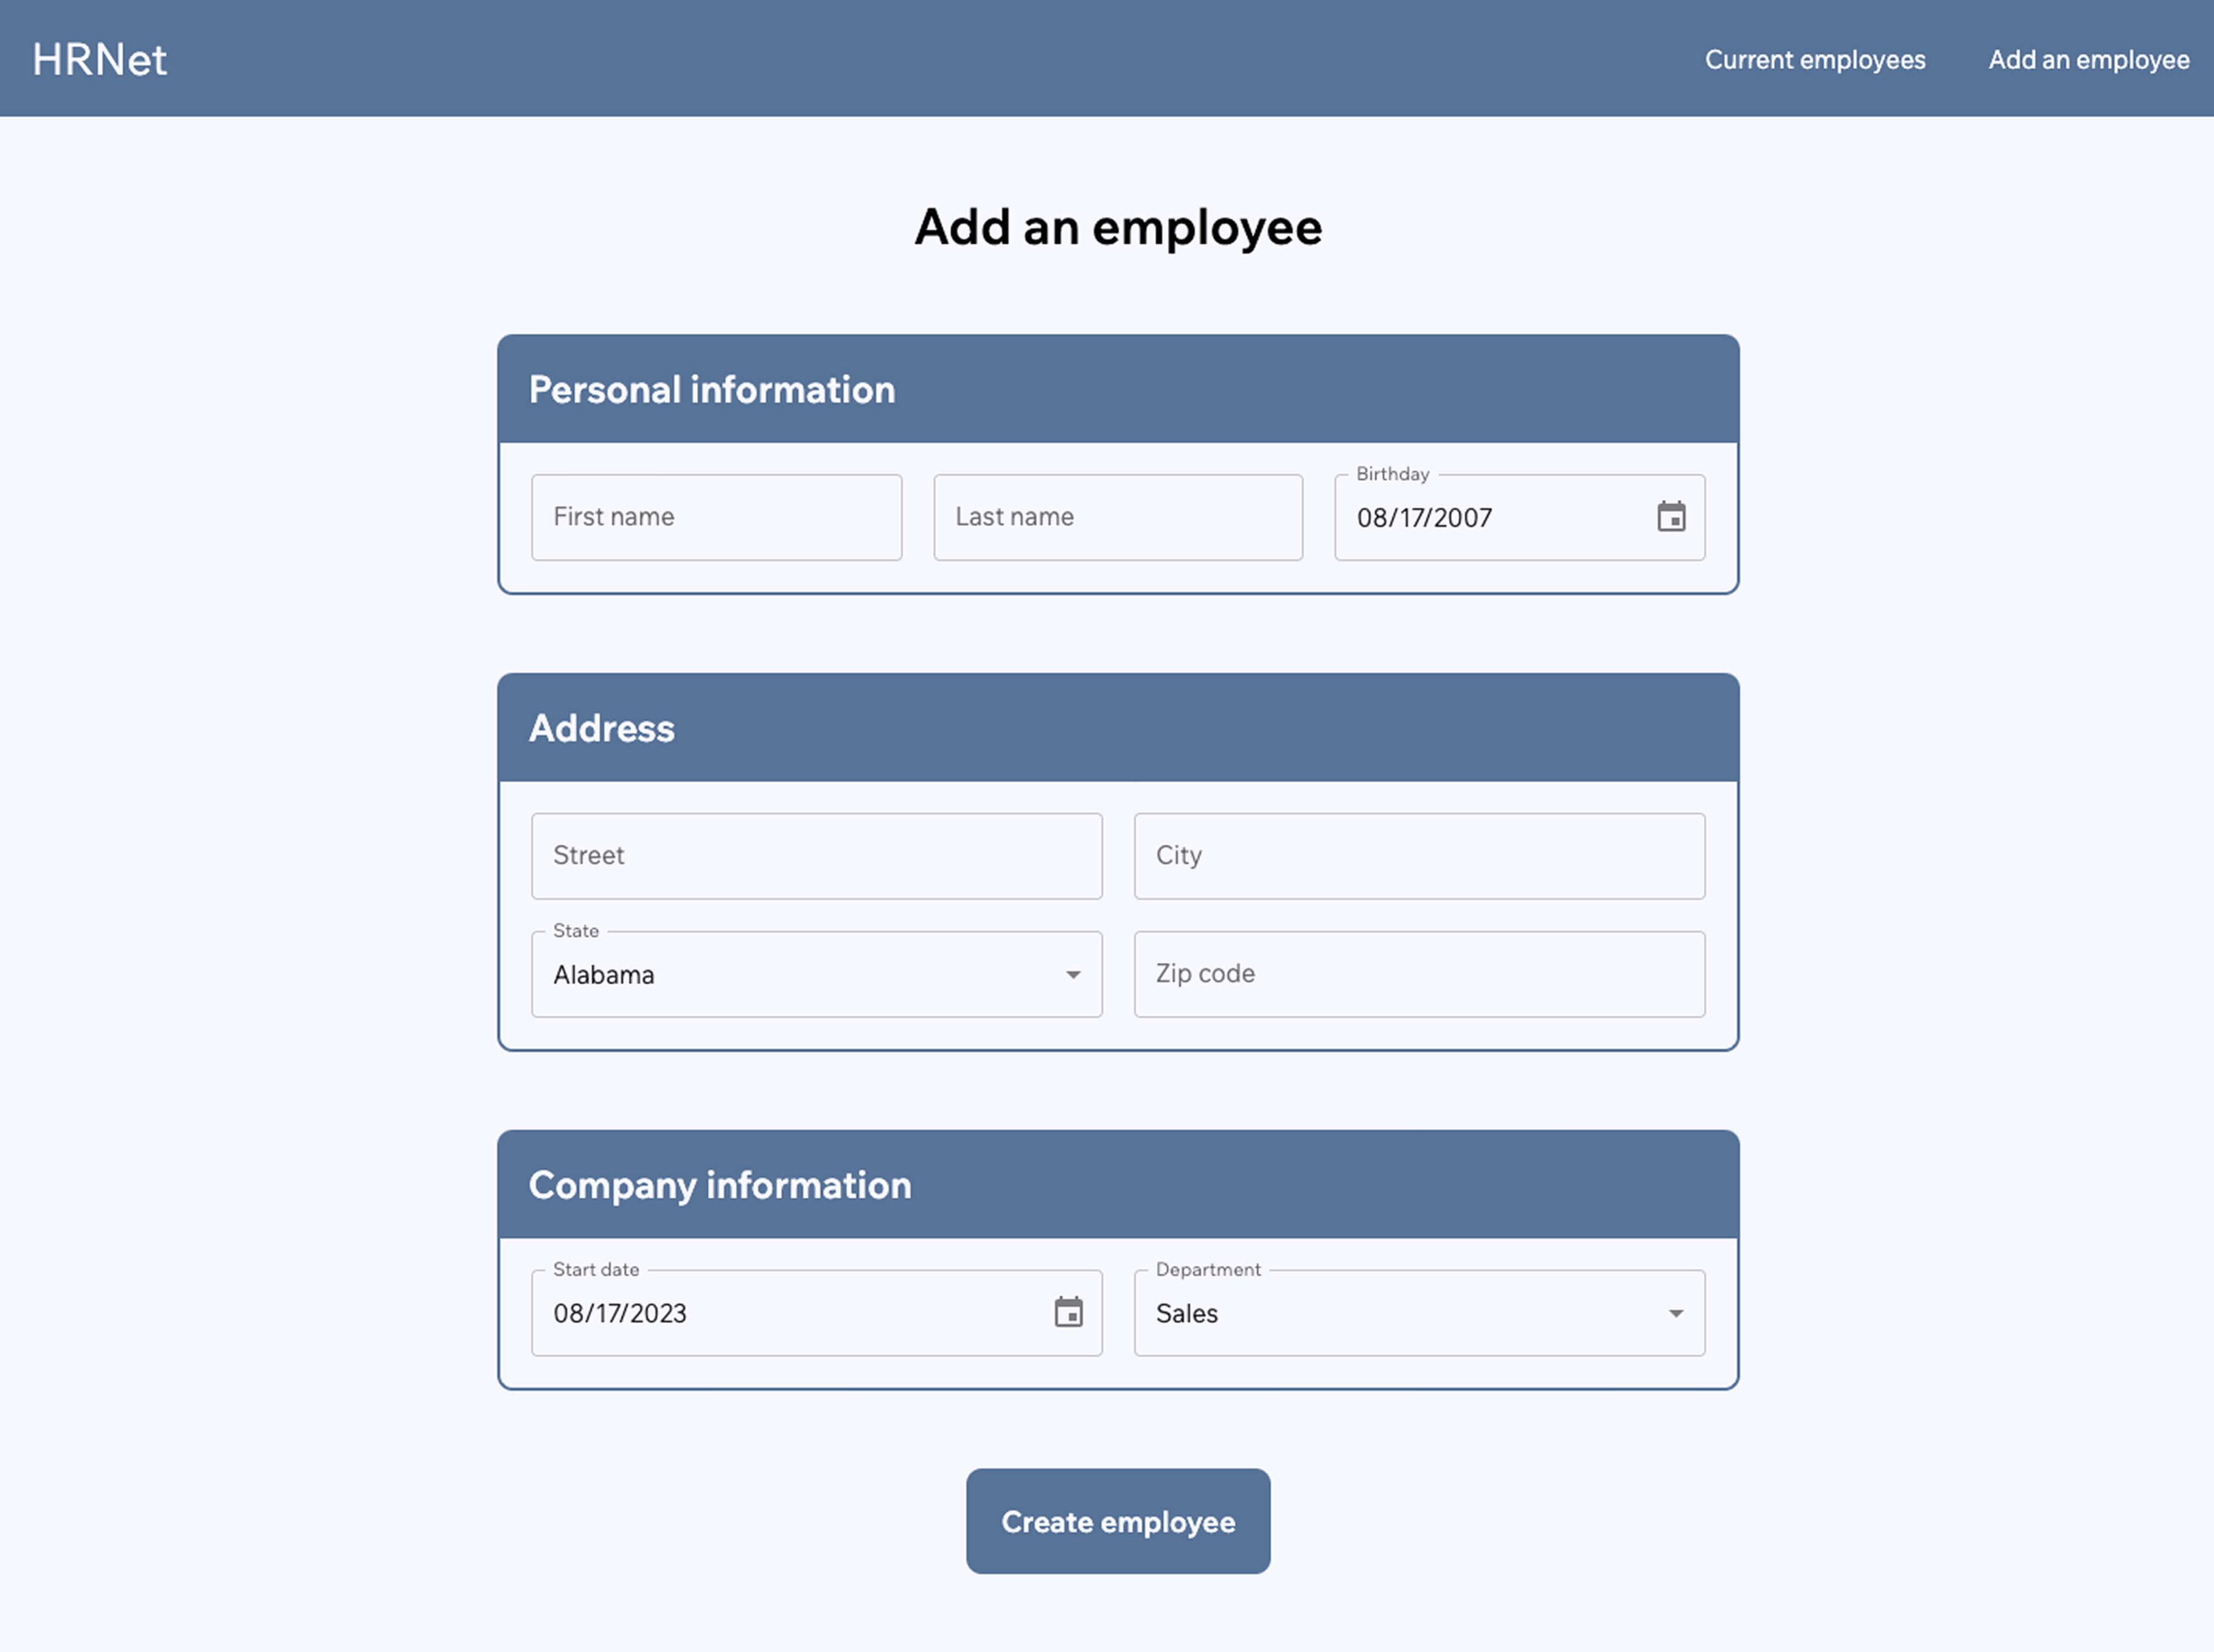Open Add an employee nav link
This screenshot has width=2214, height=1652.
pos(2088,60)
